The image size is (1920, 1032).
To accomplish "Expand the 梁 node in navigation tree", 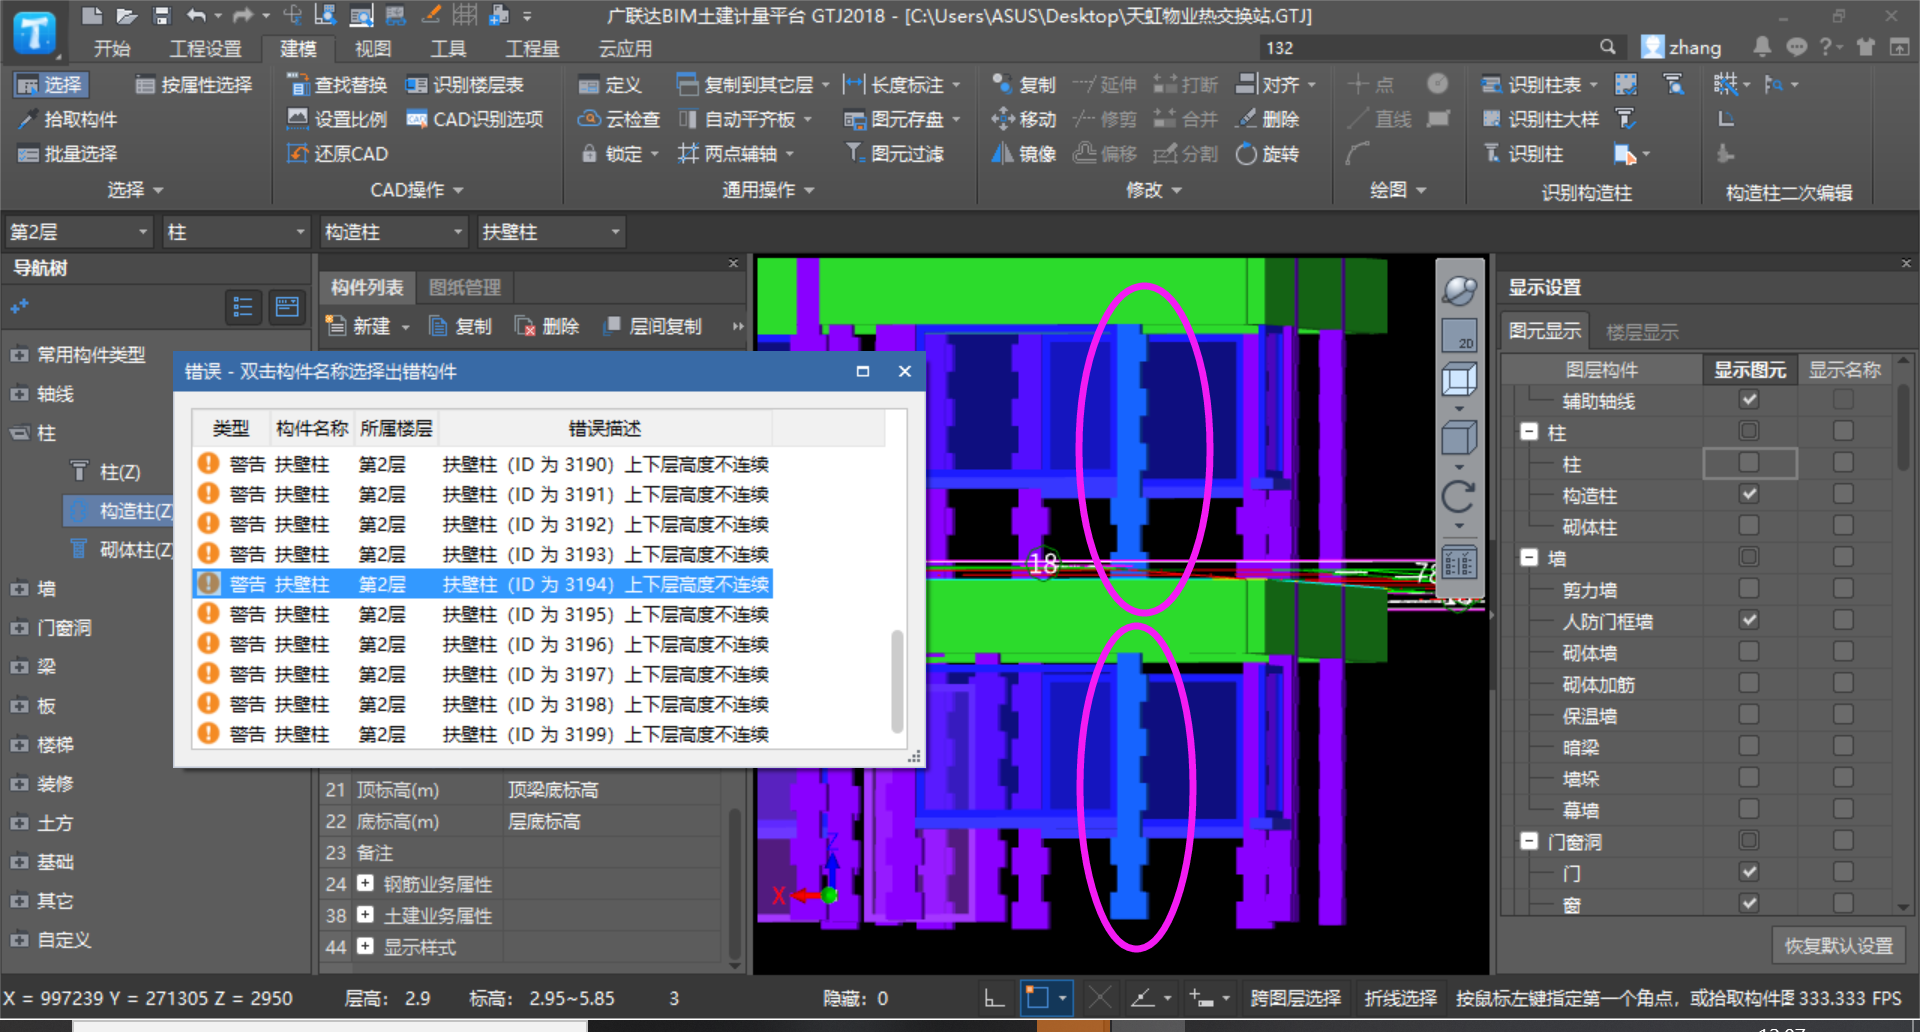I will click(x=19, y=667).
